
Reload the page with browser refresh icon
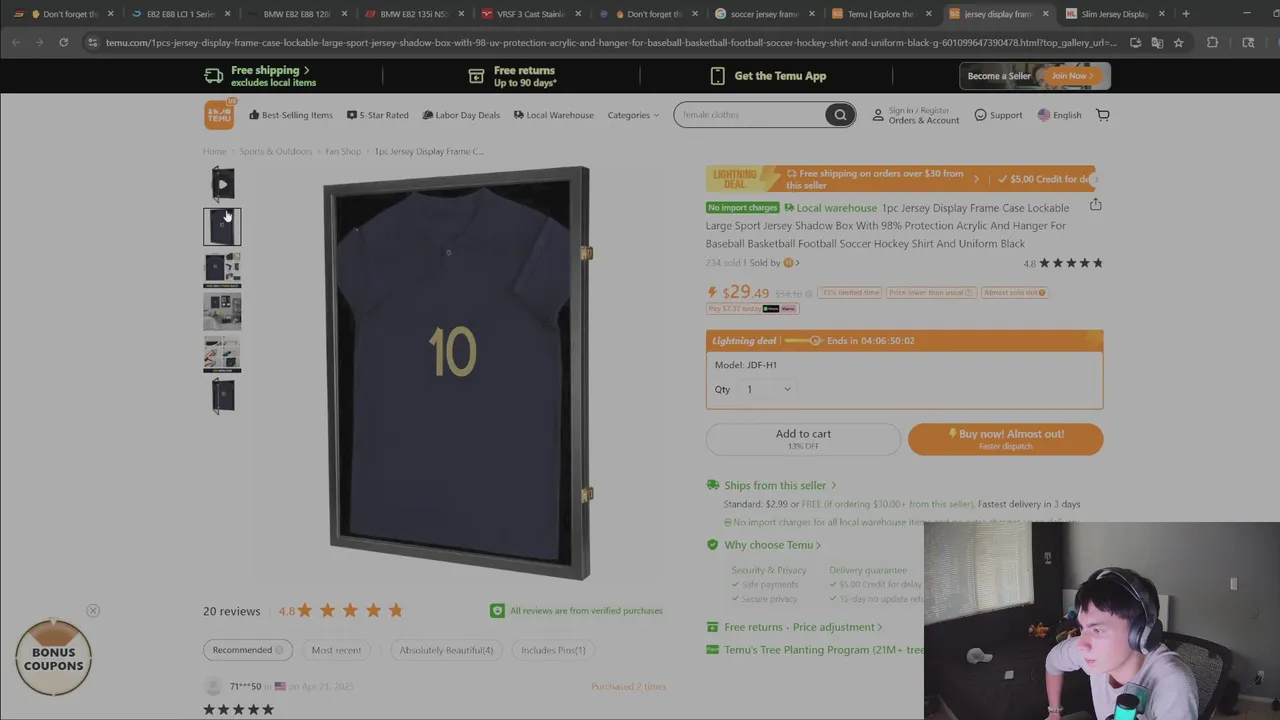pos(63,42)
